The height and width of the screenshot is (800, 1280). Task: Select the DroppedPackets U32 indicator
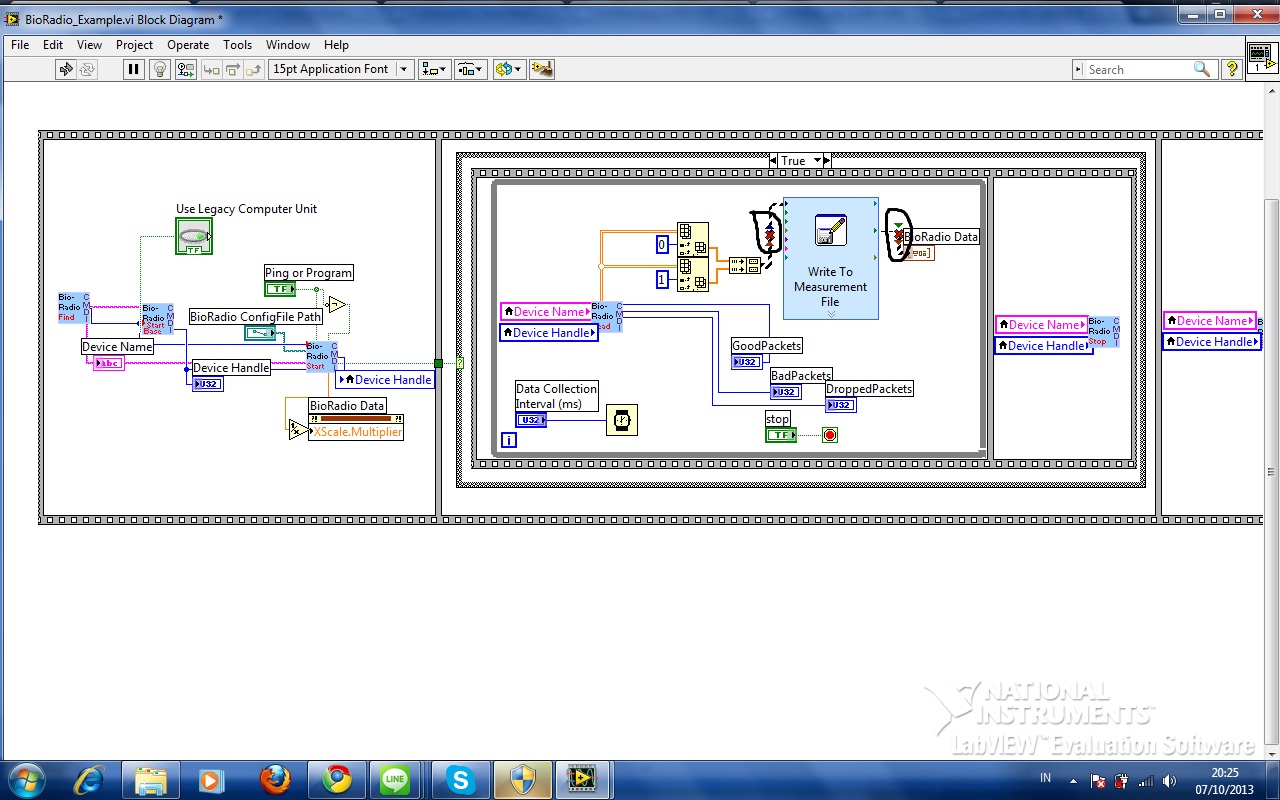point(841,405)
